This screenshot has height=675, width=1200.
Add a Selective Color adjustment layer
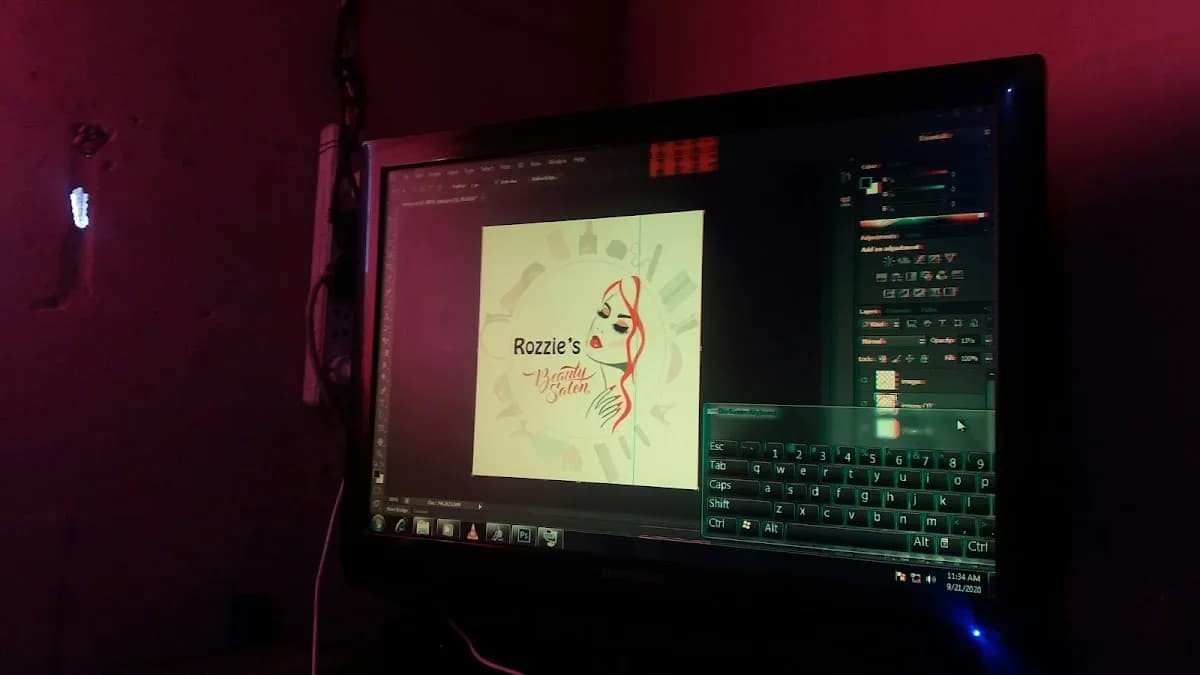[x=936, y=292]
